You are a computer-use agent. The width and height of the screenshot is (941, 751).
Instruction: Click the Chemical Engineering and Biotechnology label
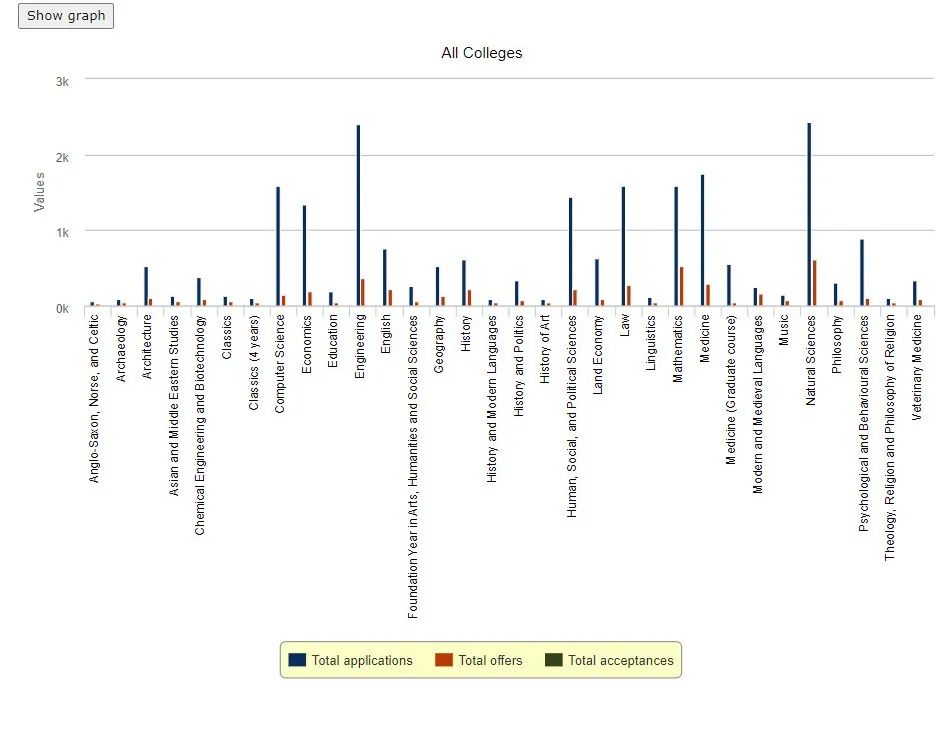(200, 425)
